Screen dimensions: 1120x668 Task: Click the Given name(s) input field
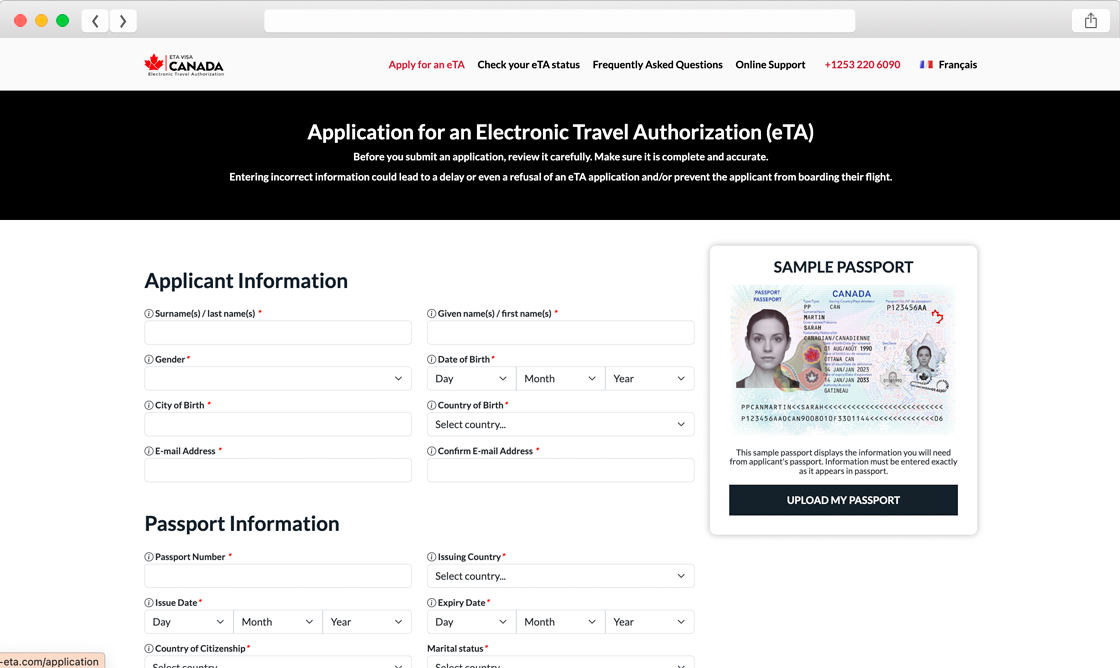tap(560, 333)
